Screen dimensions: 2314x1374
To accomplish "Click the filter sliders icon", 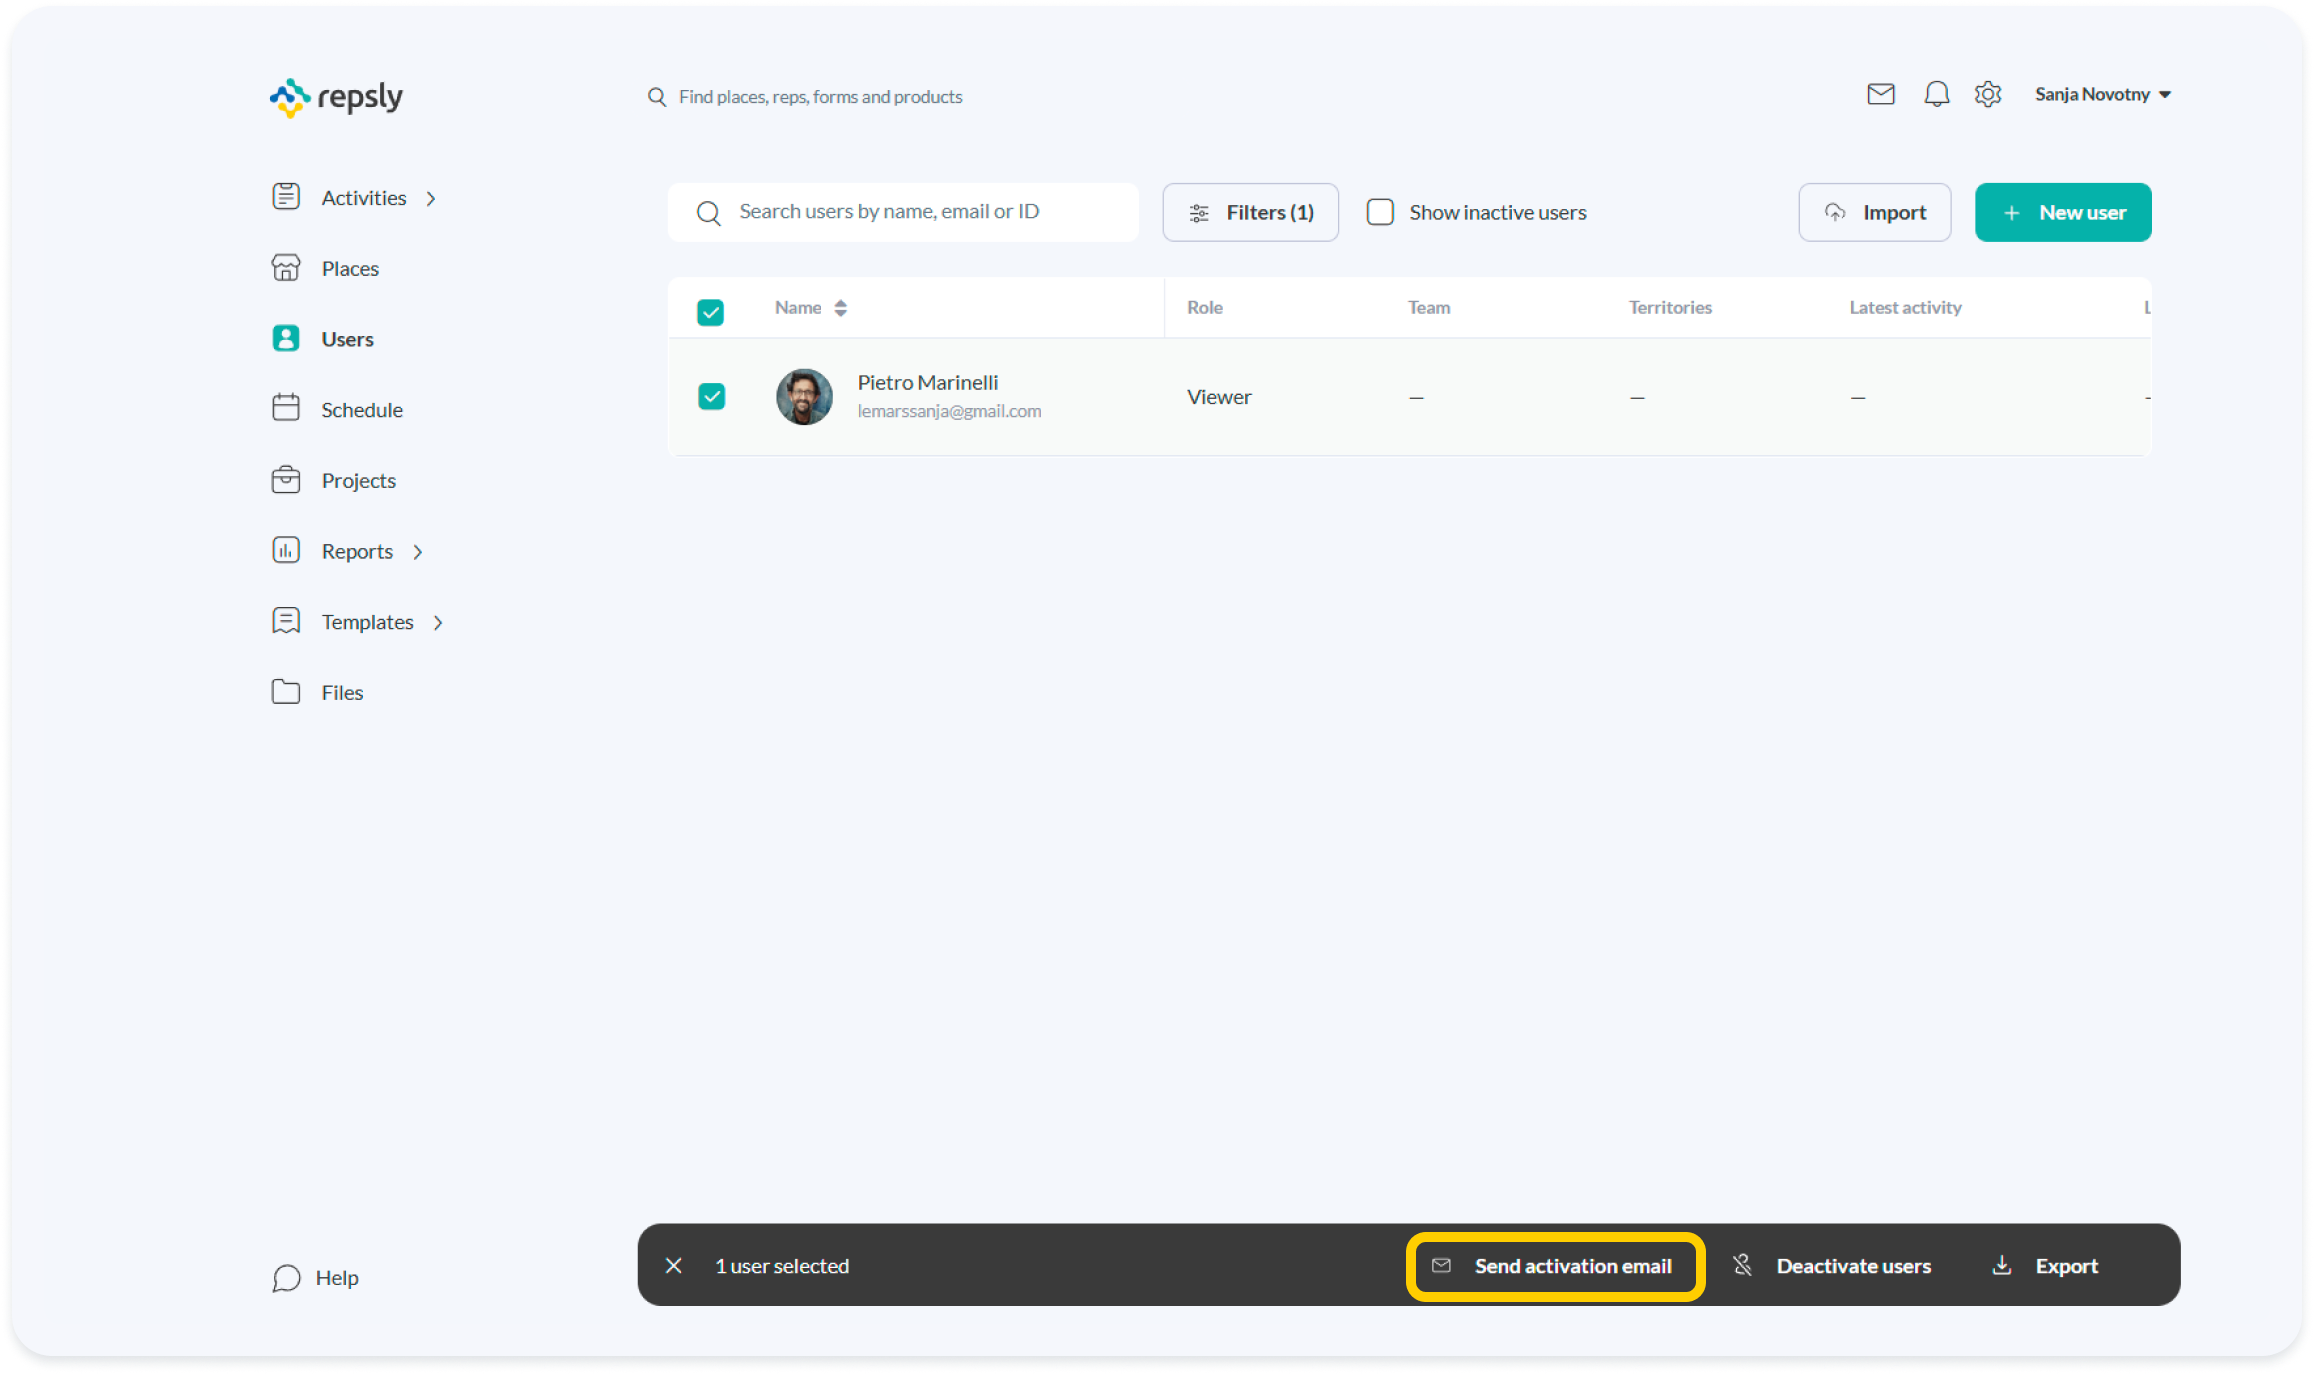I will point(1199,213).
